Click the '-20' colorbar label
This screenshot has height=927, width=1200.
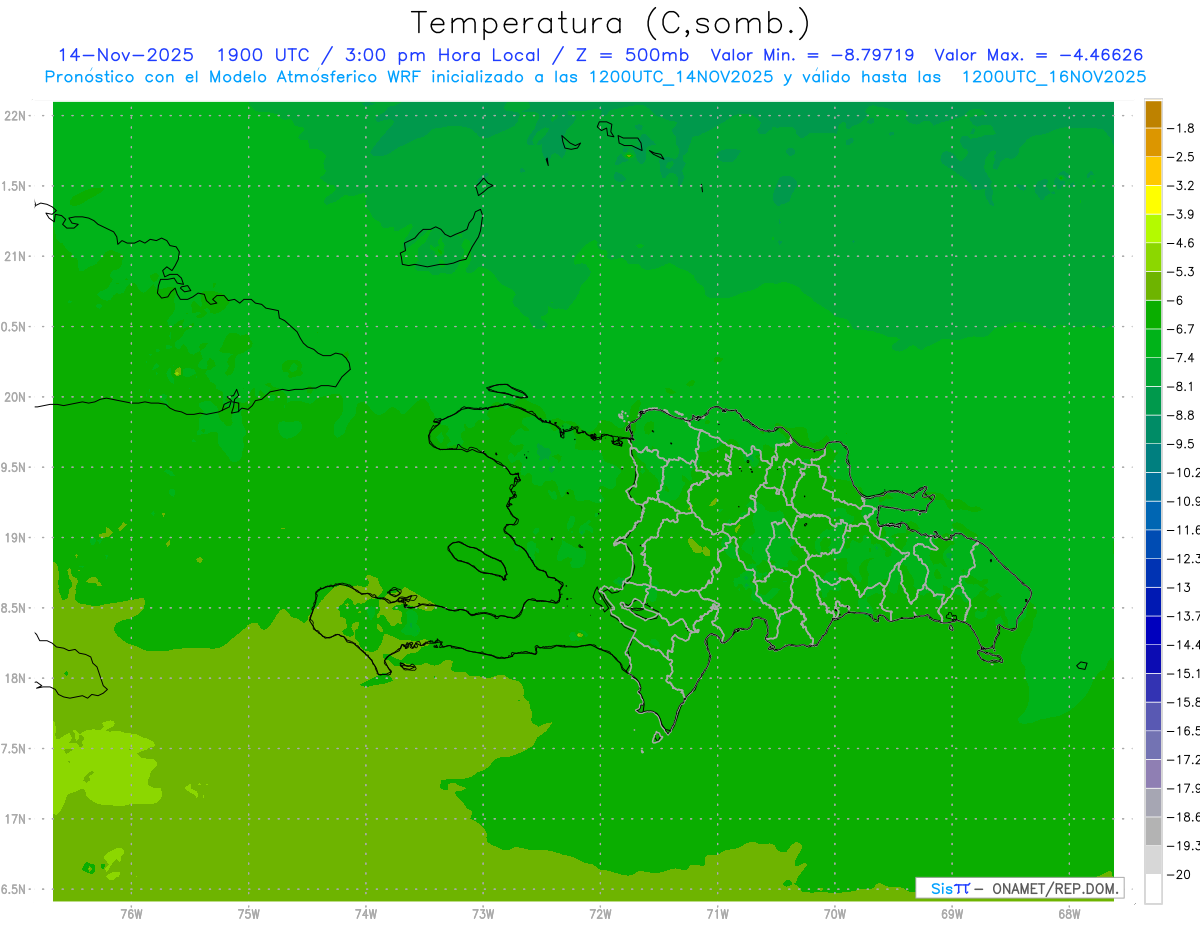[x=1179, y=875]
